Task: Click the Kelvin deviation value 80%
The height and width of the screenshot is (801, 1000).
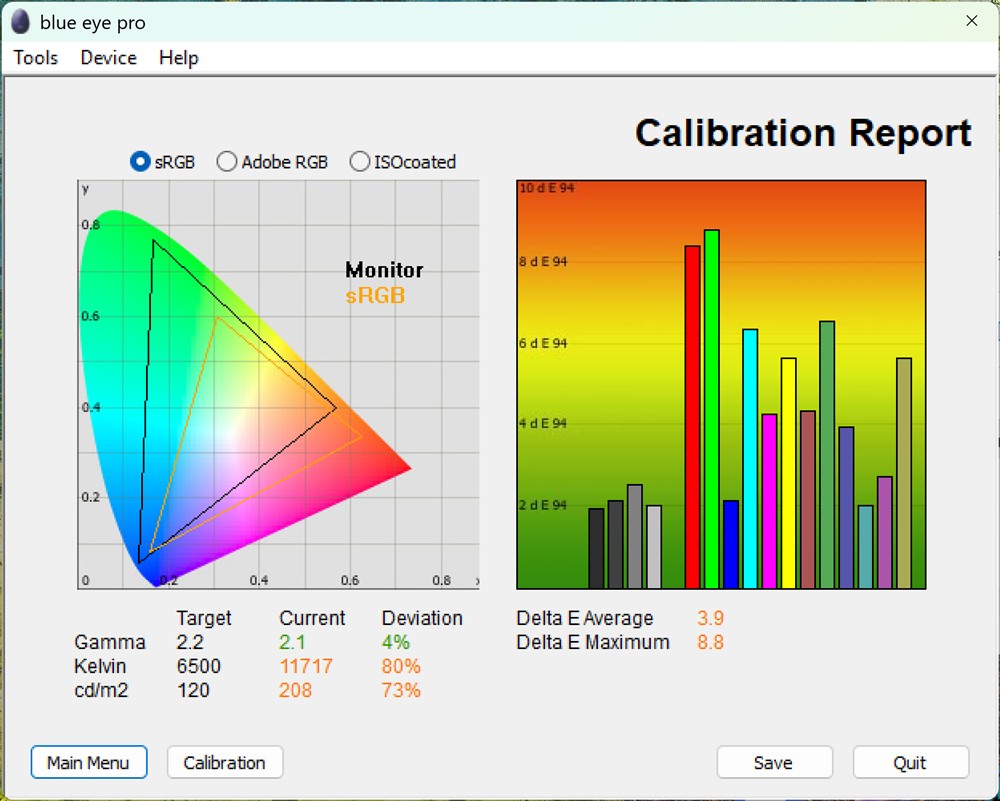Action: [x=400, y=666]
